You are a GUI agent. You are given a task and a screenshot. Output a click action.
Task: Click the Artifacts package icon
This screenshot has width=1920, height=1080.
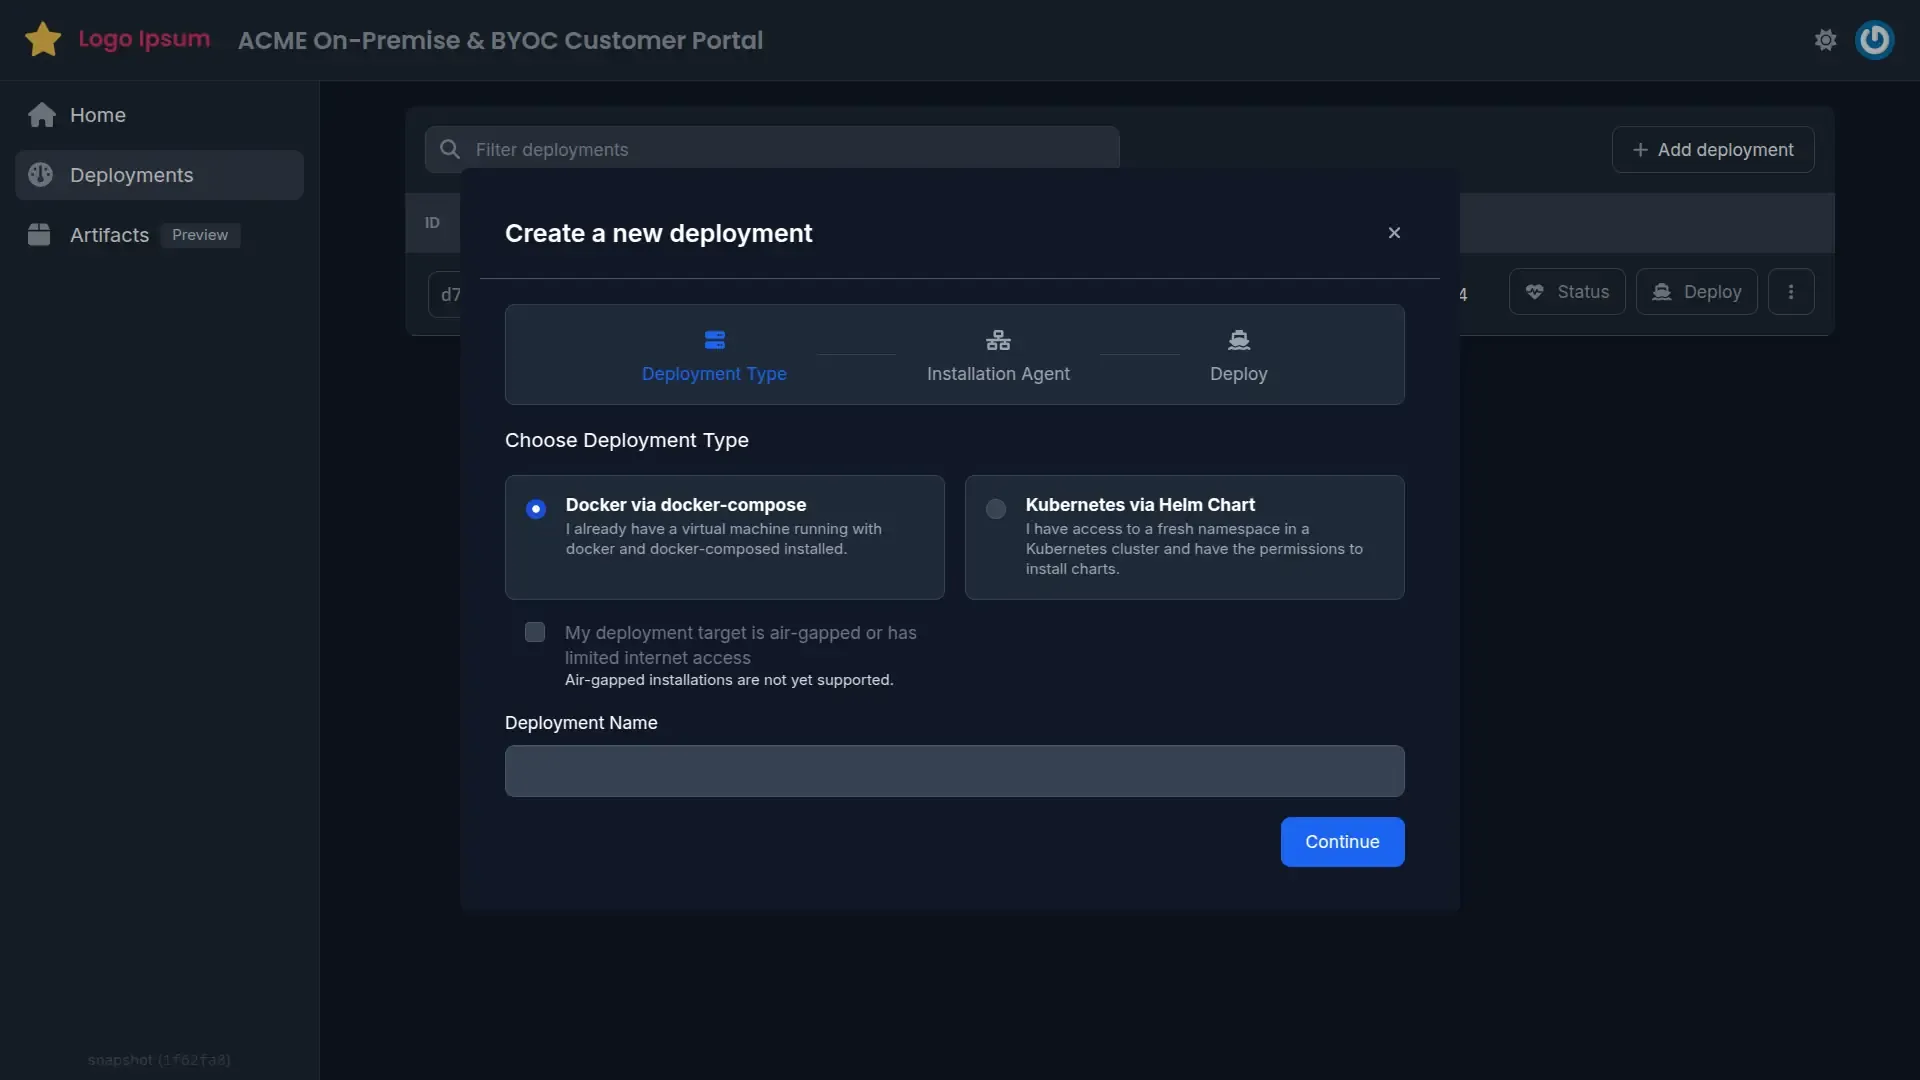[38, 235]
